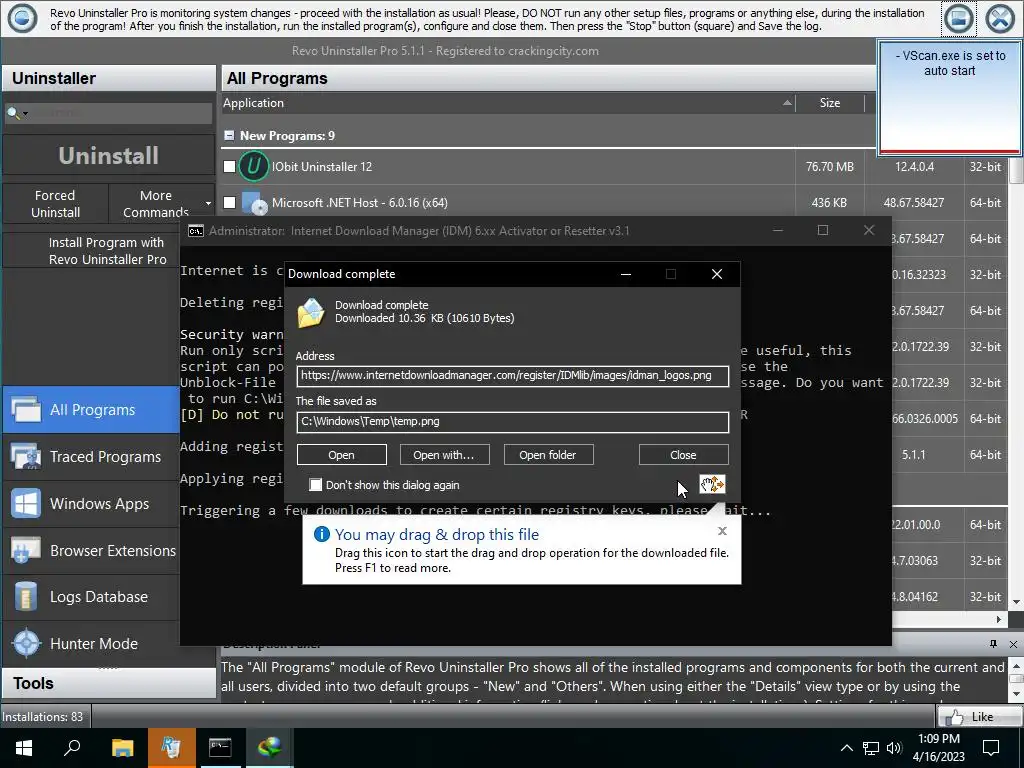Click the Uninstaller section header

click(x=108, y=78)
